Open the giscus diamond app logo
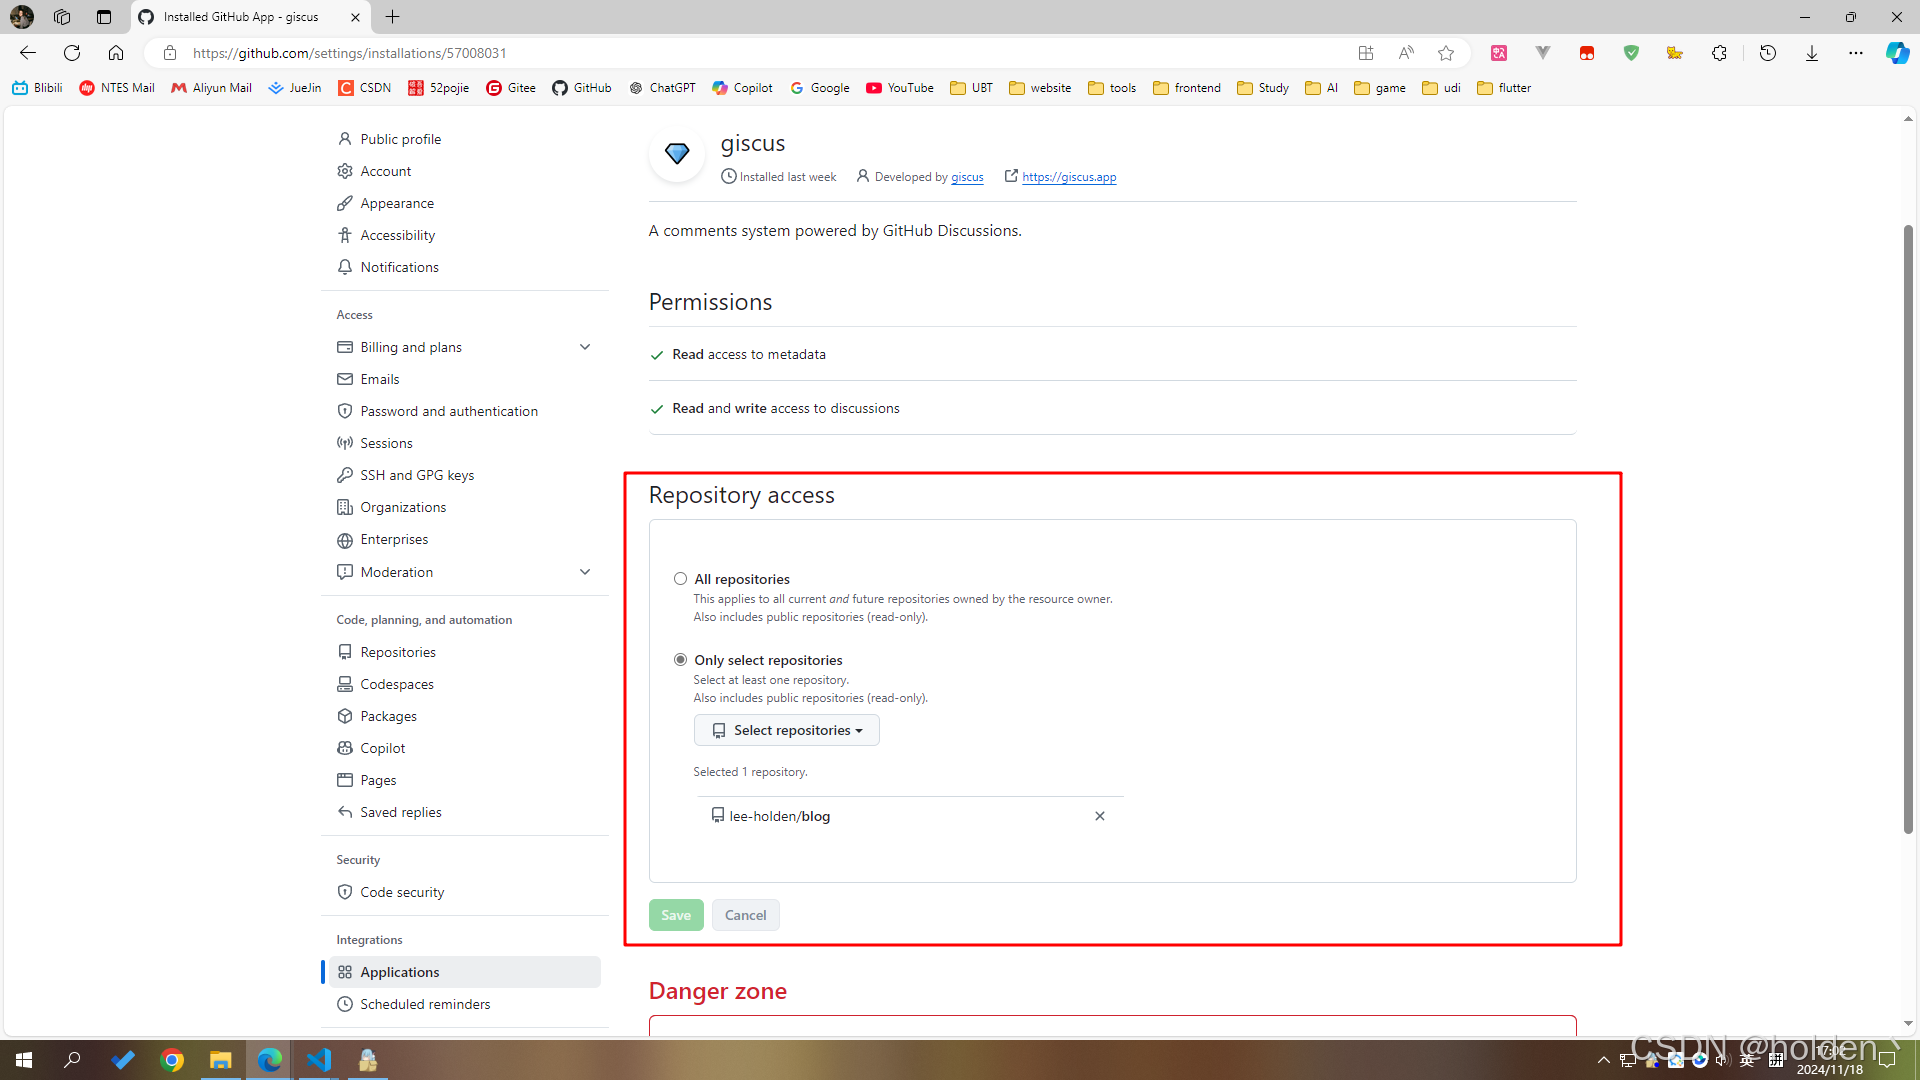 pos(677,154)
